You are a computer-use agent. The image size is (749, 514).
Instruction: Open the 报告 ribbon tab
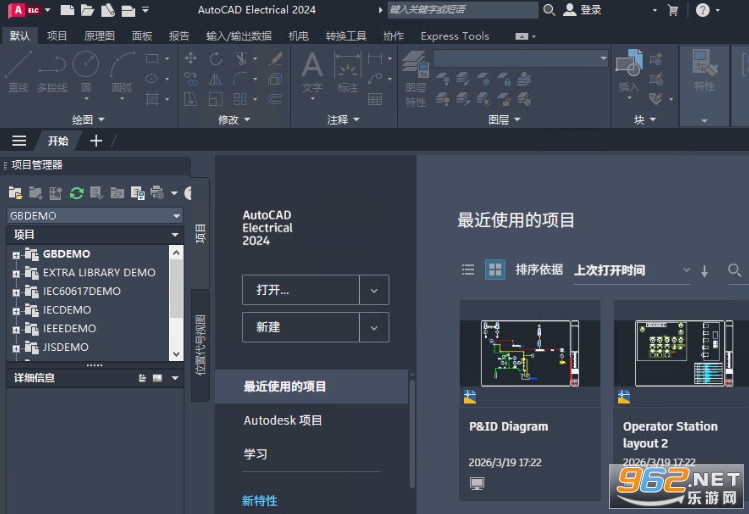click(x=179, y=36)
